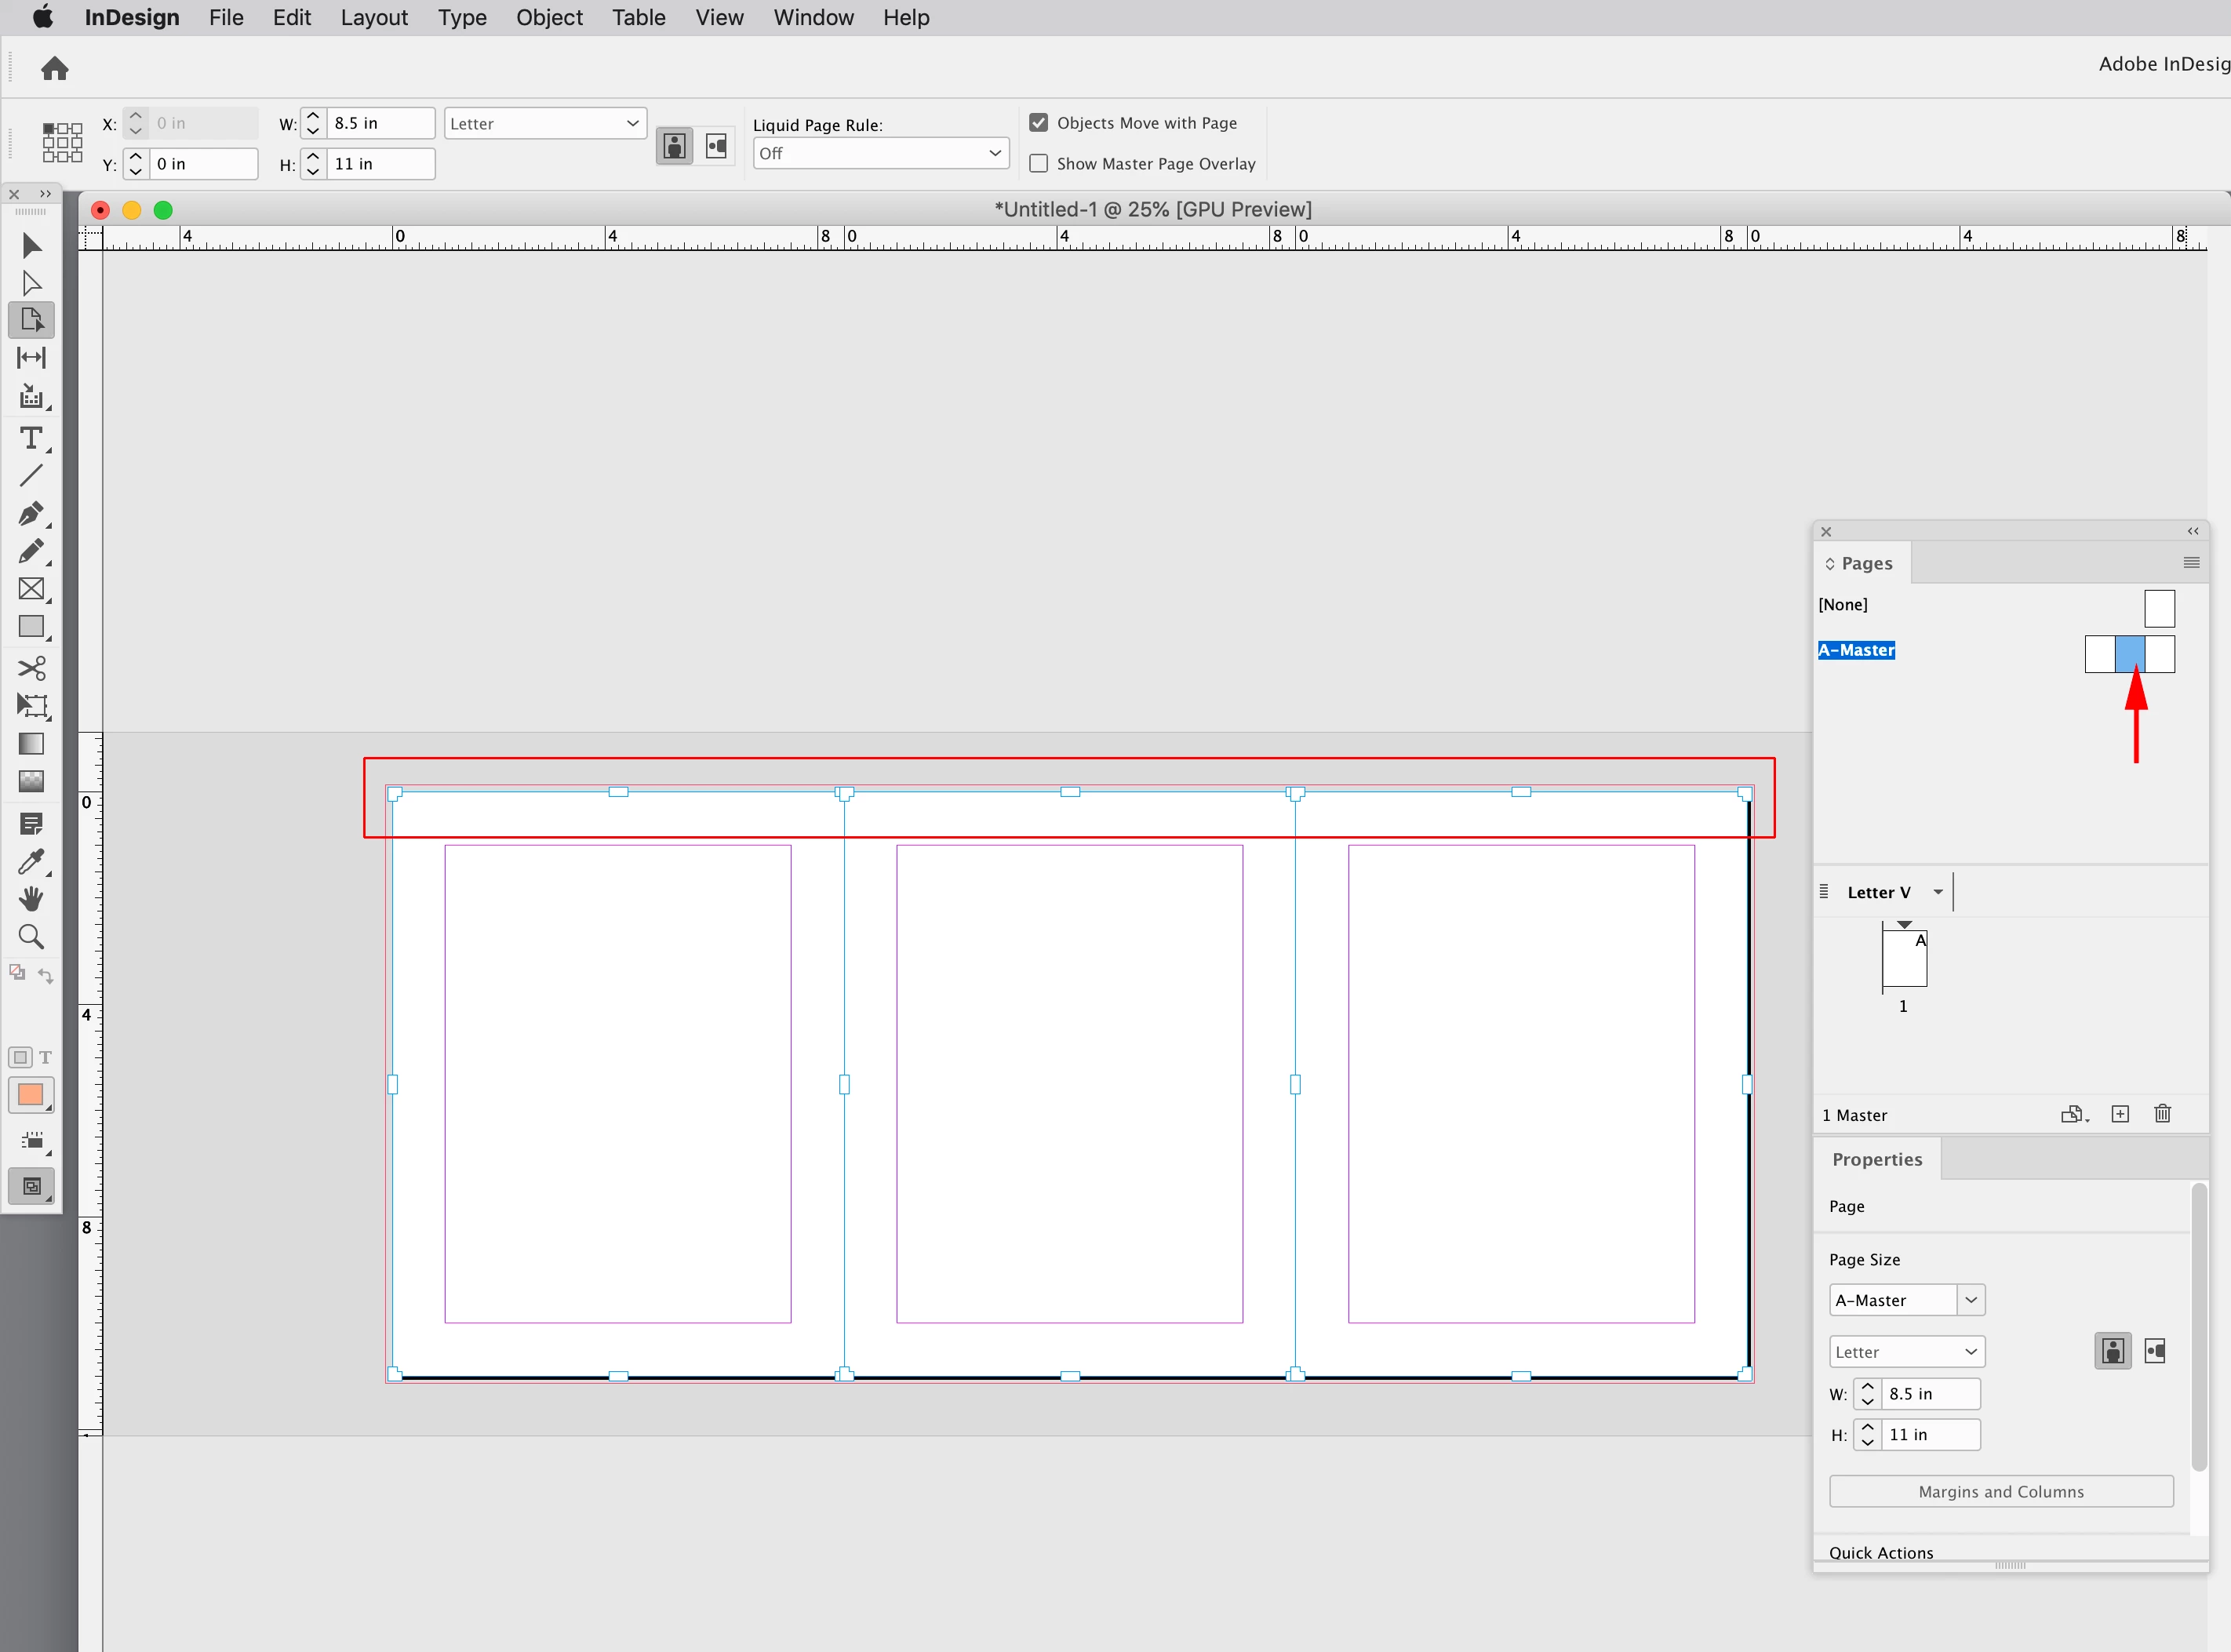Expand the A-Master dropdown in Properties
The height and width of the screenshot is (1652, 2231).
click(x=1970, y=1300)
